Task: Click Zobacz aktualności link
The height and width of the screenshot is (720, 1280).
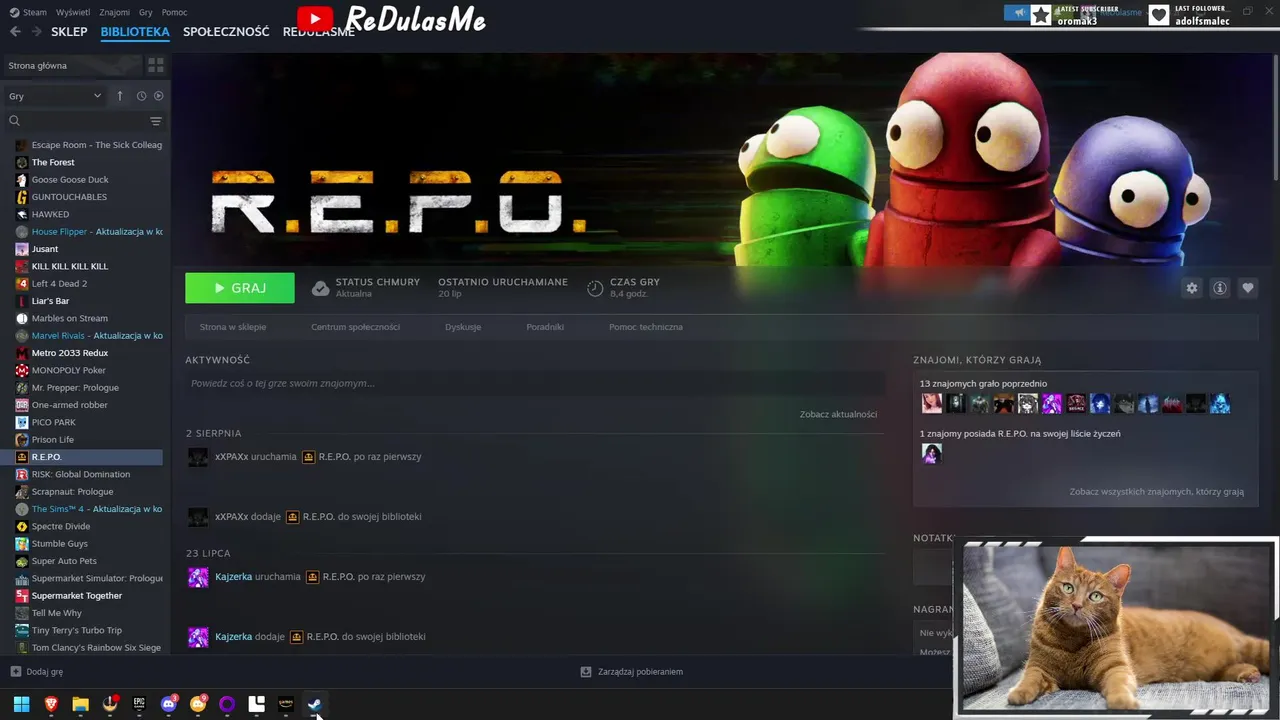Action: click(838, 414)
